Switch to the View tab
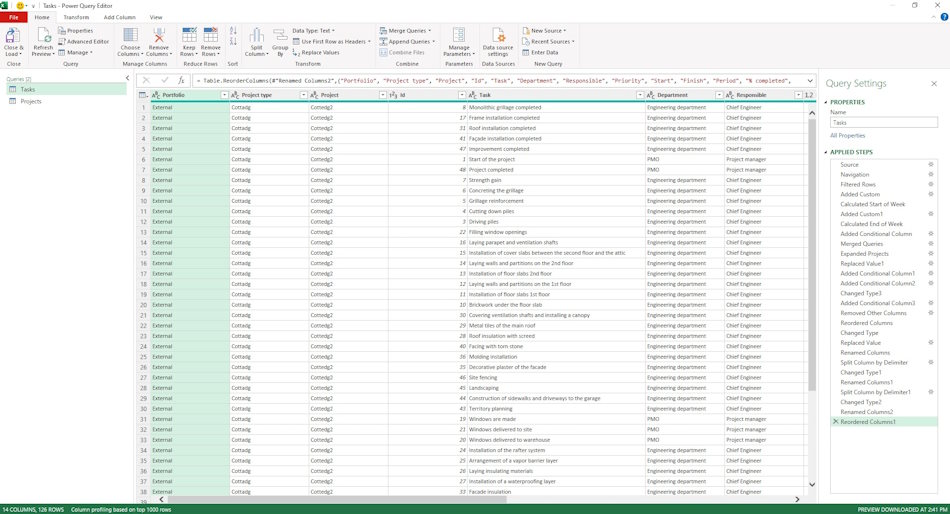 tap(156, 17)
